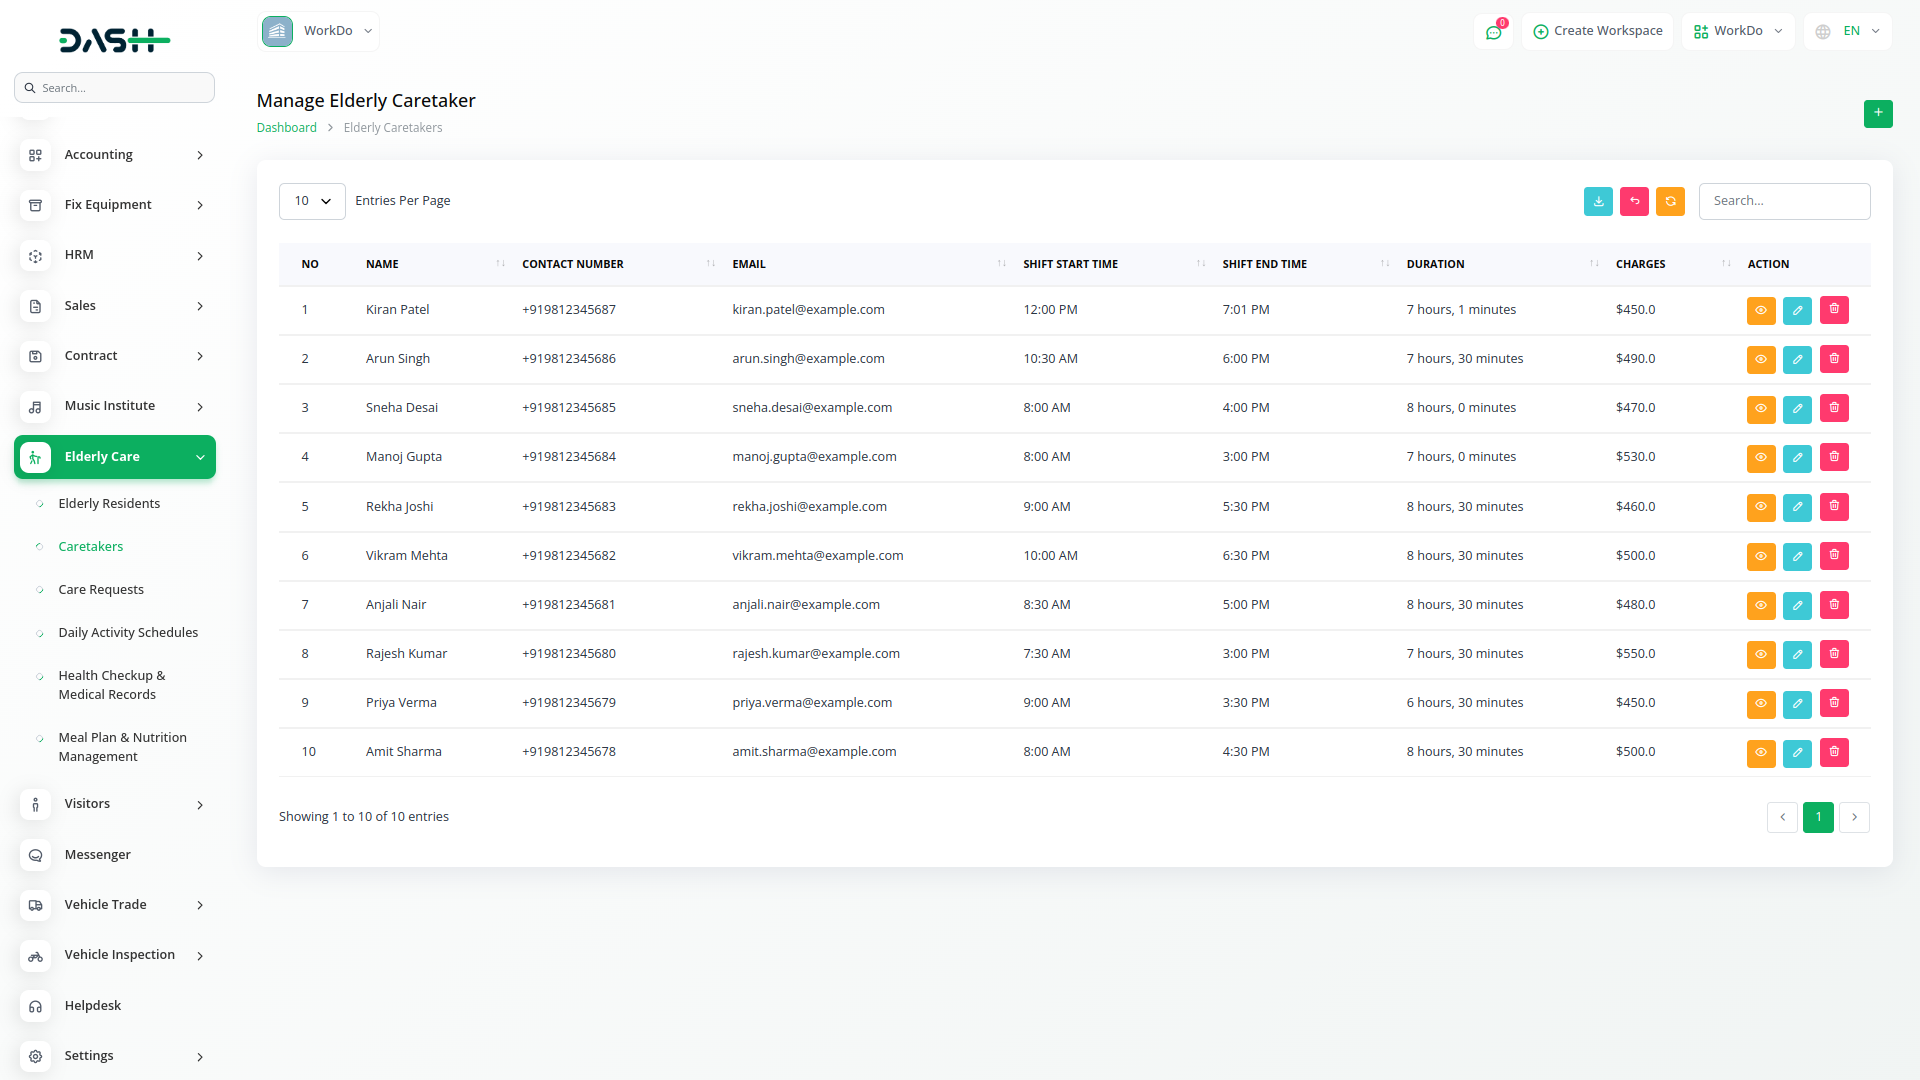View Kiran Patel's details with eye icon
This screenshot has height=1080, width=1920.
click(1760, 310)
